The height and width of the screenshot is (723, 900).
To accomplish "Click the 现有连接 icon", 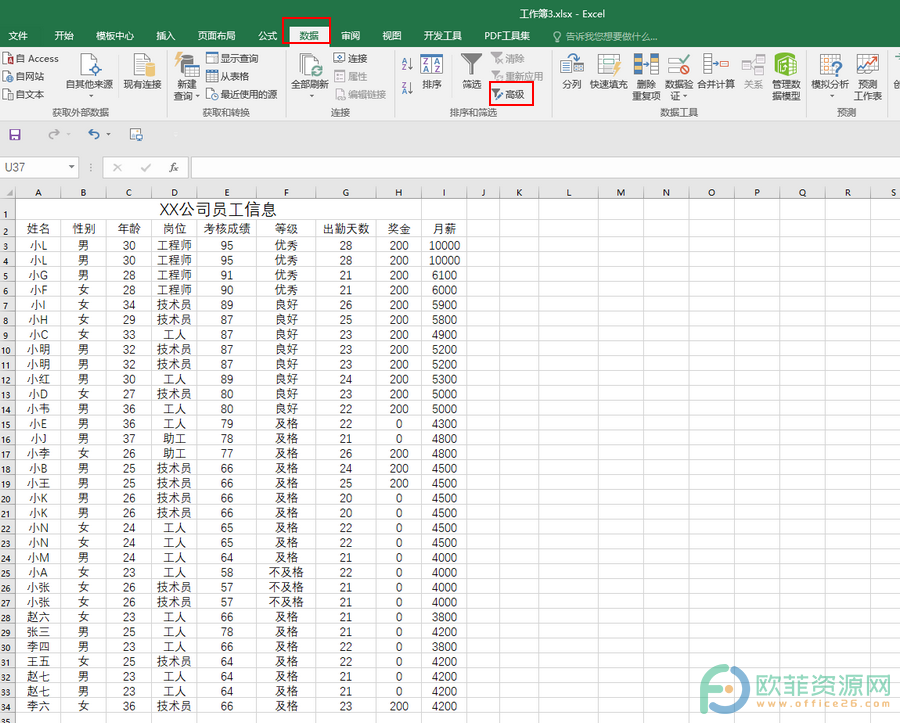I will pyautogui.click(x=142, y=72).
